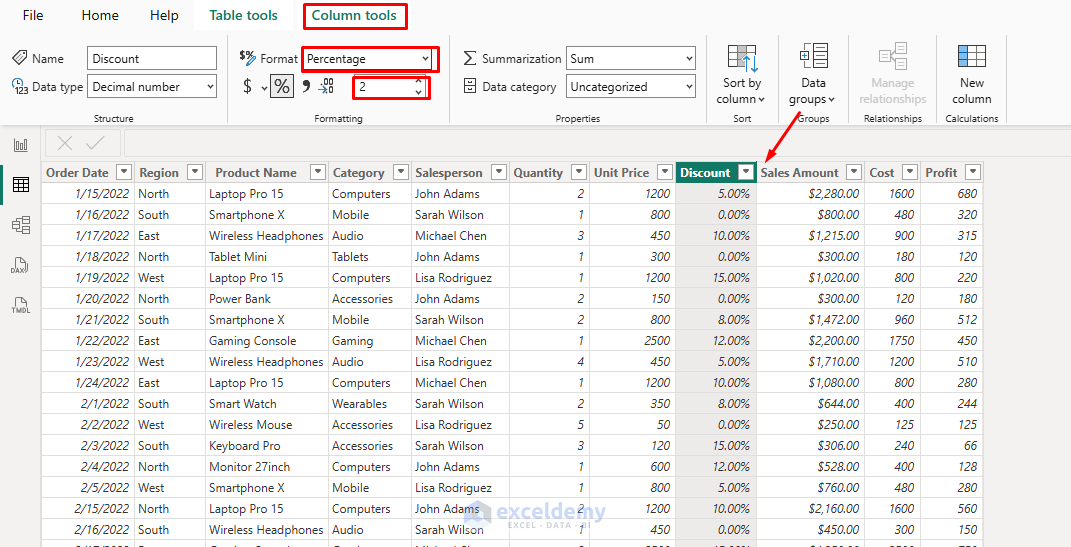The height and width of the screenshot is (547, 1071).
Task: Click the Gaming Console product cell
Action: point(266,341)
